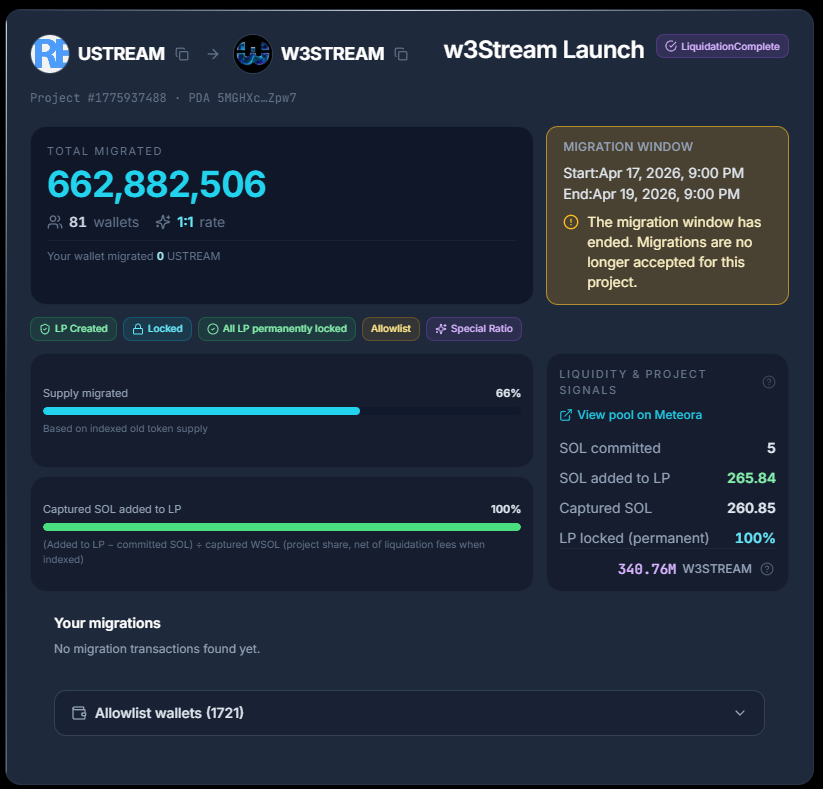Click the 340.76M W3STREAM amount
This screenshot has height=789, width=823.
pos(684,569)
